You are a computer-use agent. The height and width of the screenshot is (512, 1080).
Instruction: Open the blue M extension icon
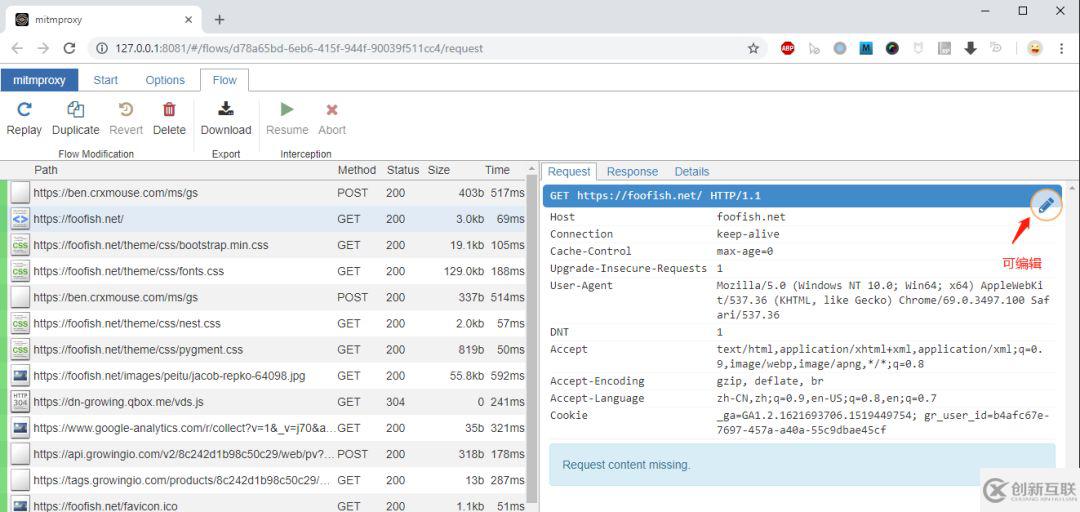point(866,48)
